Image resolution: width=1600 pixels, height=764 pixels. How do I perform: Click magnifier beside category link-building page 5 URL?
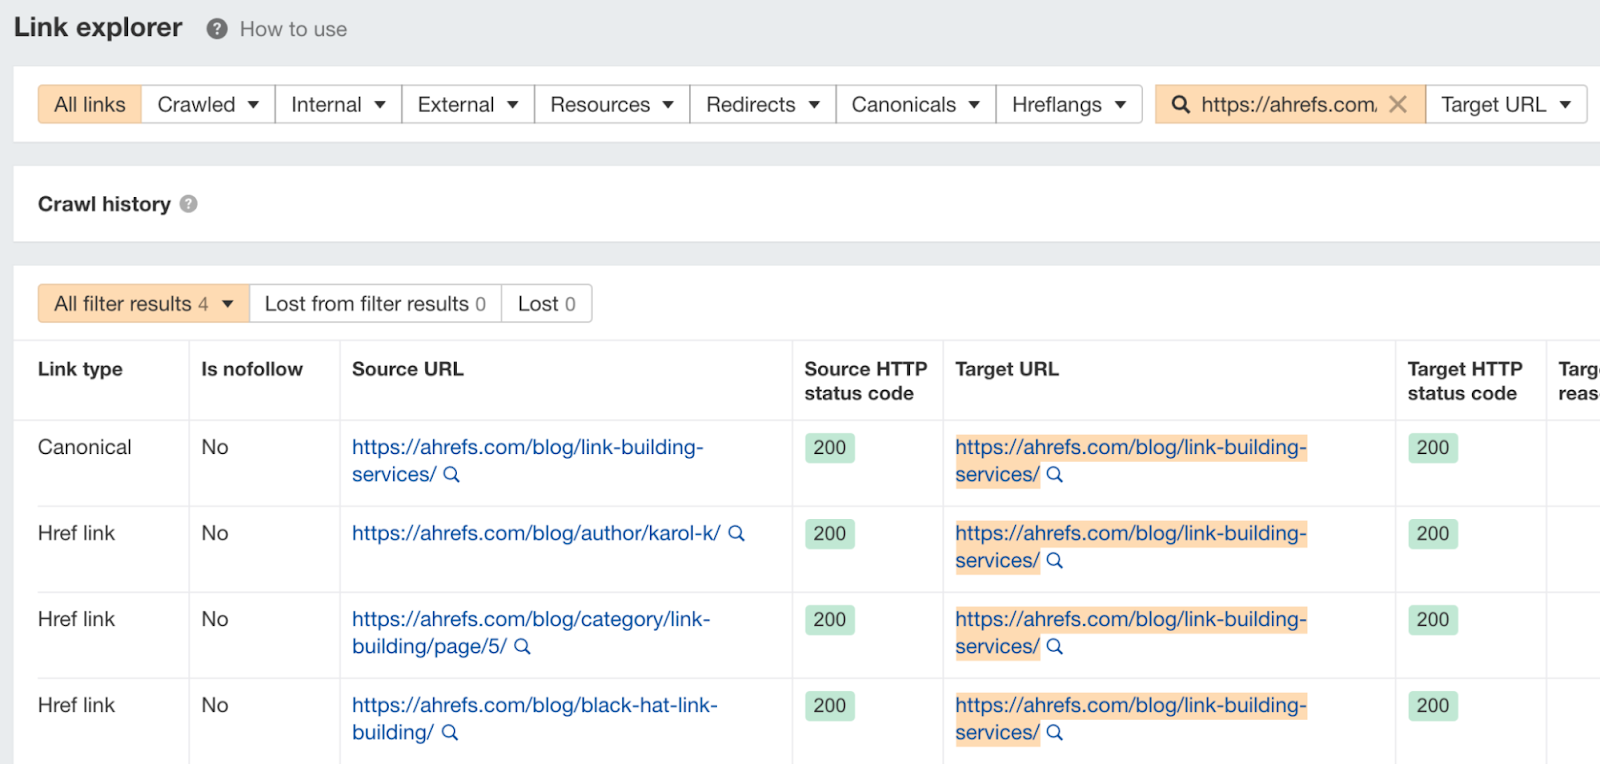pyautogui.click(x=522, y=647)
